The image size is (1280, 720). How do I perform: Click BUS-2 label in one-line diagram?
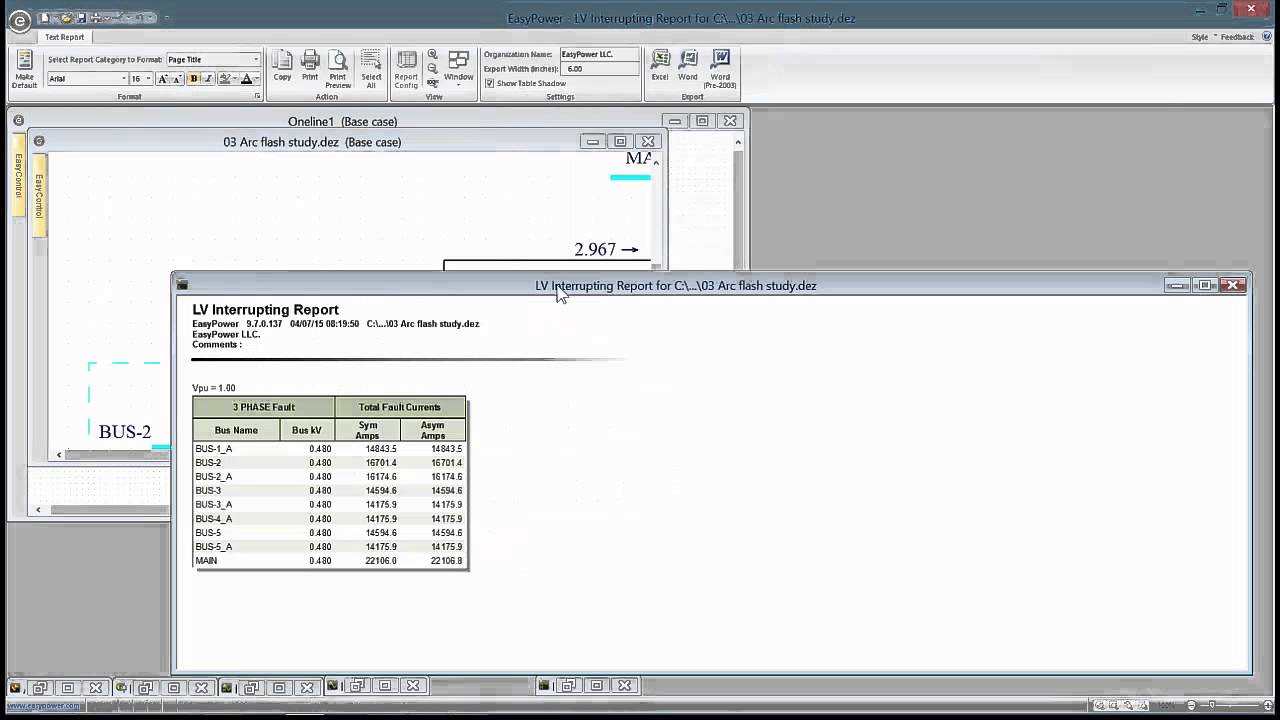(x=125, y=432)
